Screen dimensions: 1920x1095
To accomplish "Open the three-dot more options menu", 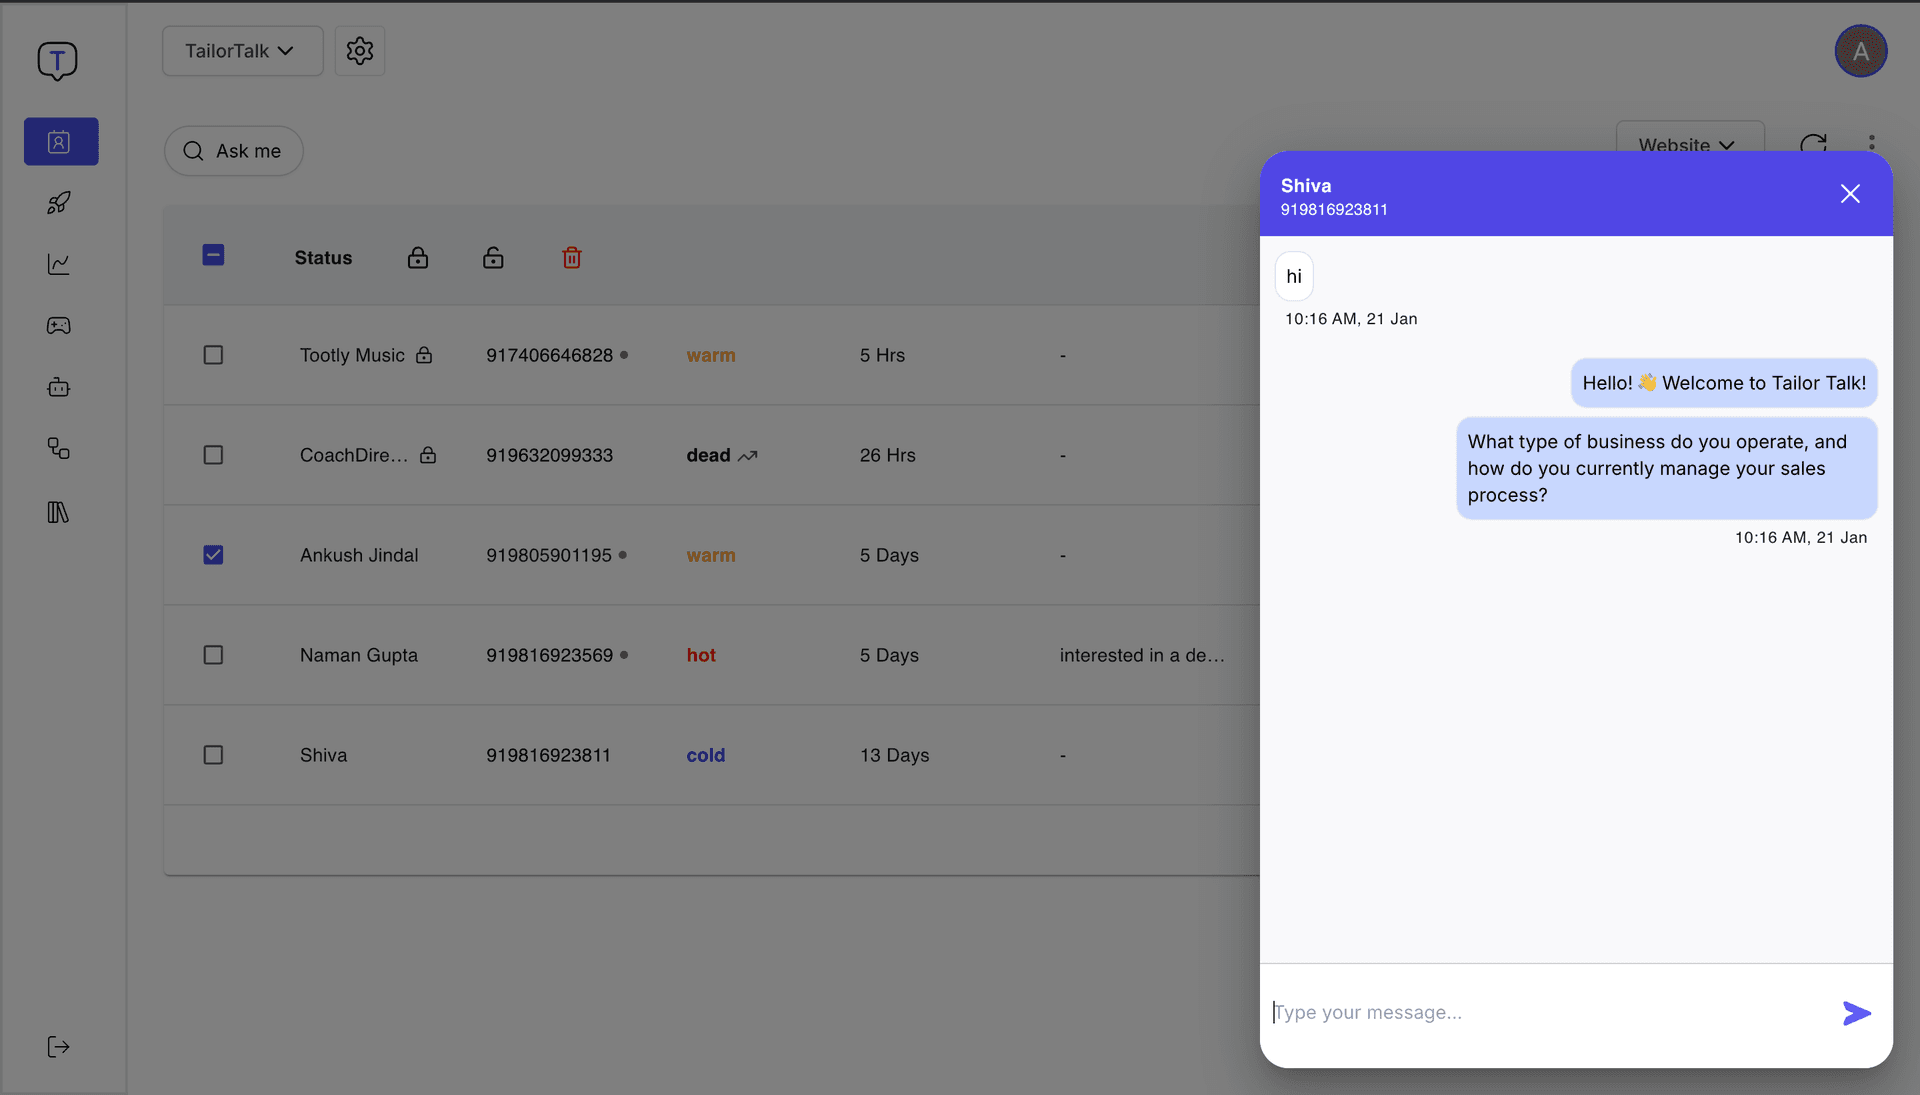I will 1872,142.
